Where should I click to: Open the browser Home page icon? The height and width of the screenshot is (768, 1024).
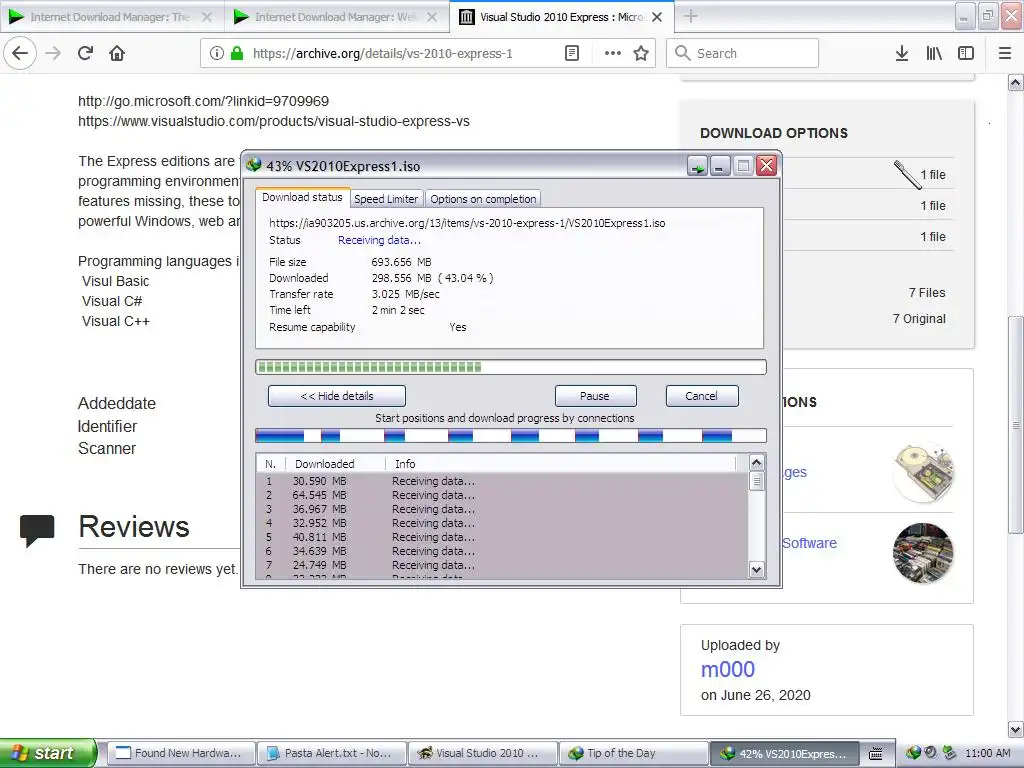point(117,53)
